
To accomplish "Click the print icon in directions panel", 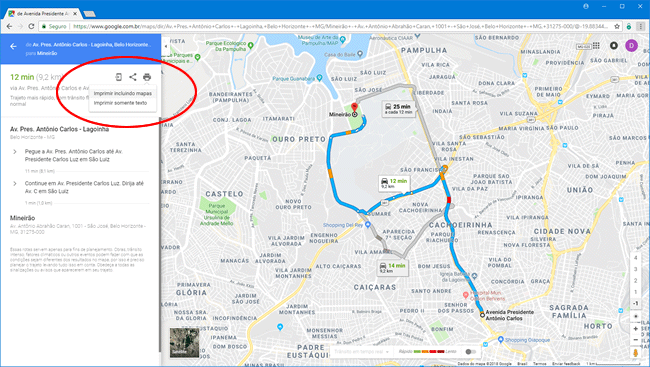I will 147,77.
